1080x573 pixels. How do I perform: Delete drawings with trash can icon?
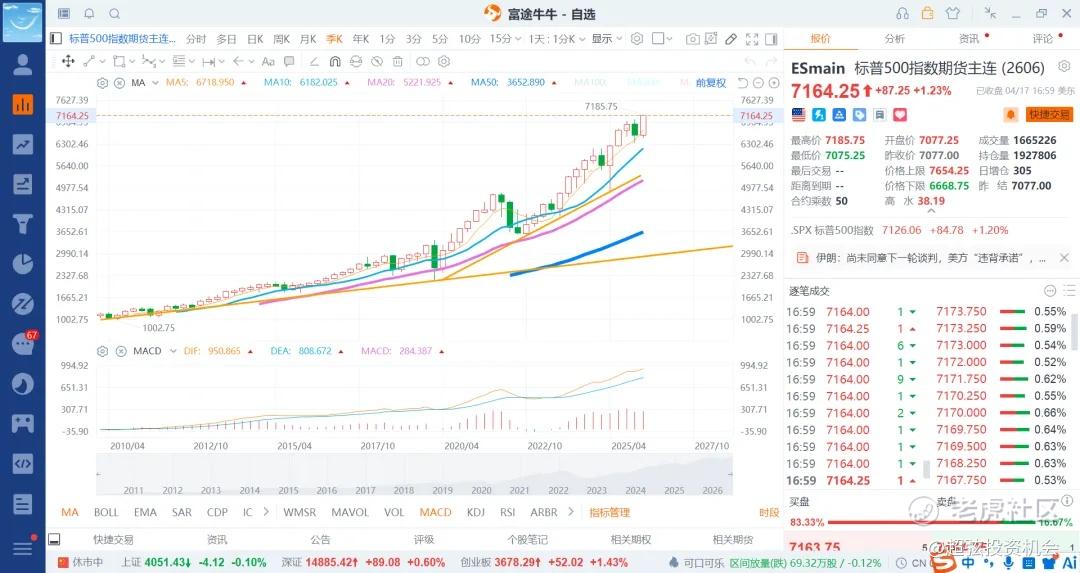(x=397, y=61)
